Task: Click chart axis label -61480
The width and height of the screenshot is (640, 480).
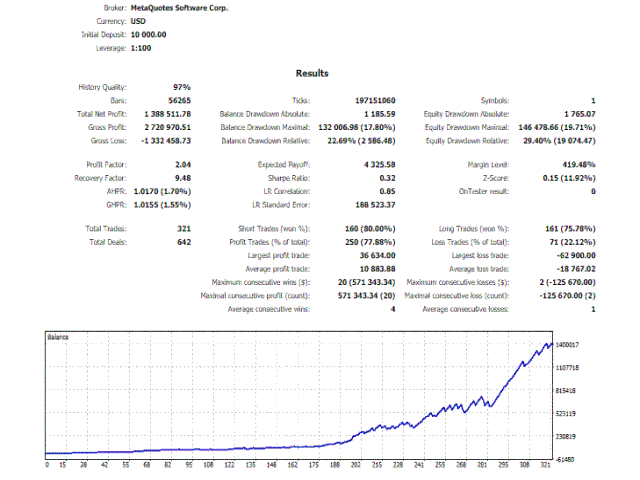Action: (565, 460)
